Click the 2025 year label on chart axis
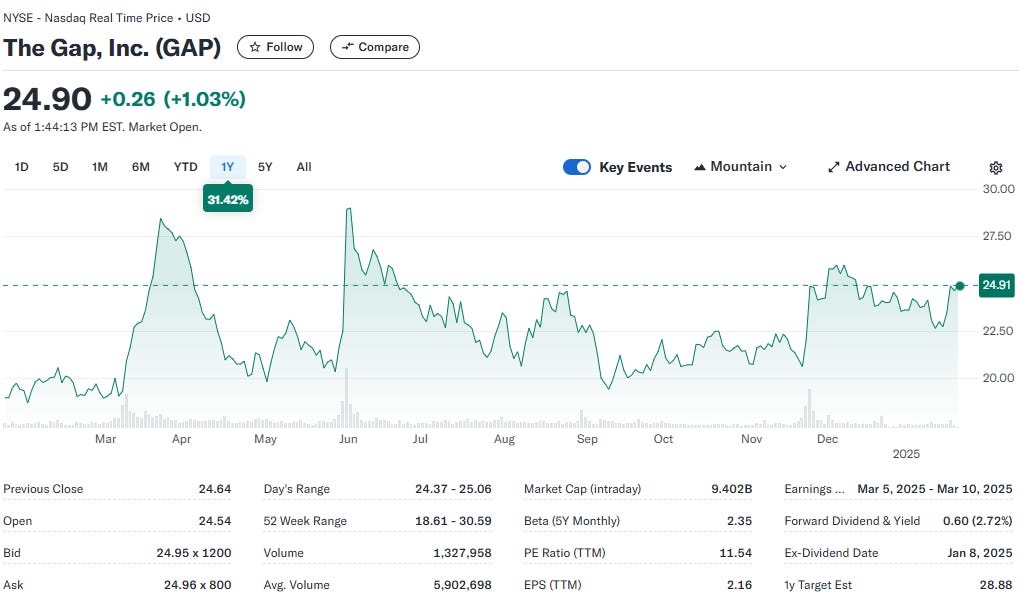 click(x=906, y=454)
